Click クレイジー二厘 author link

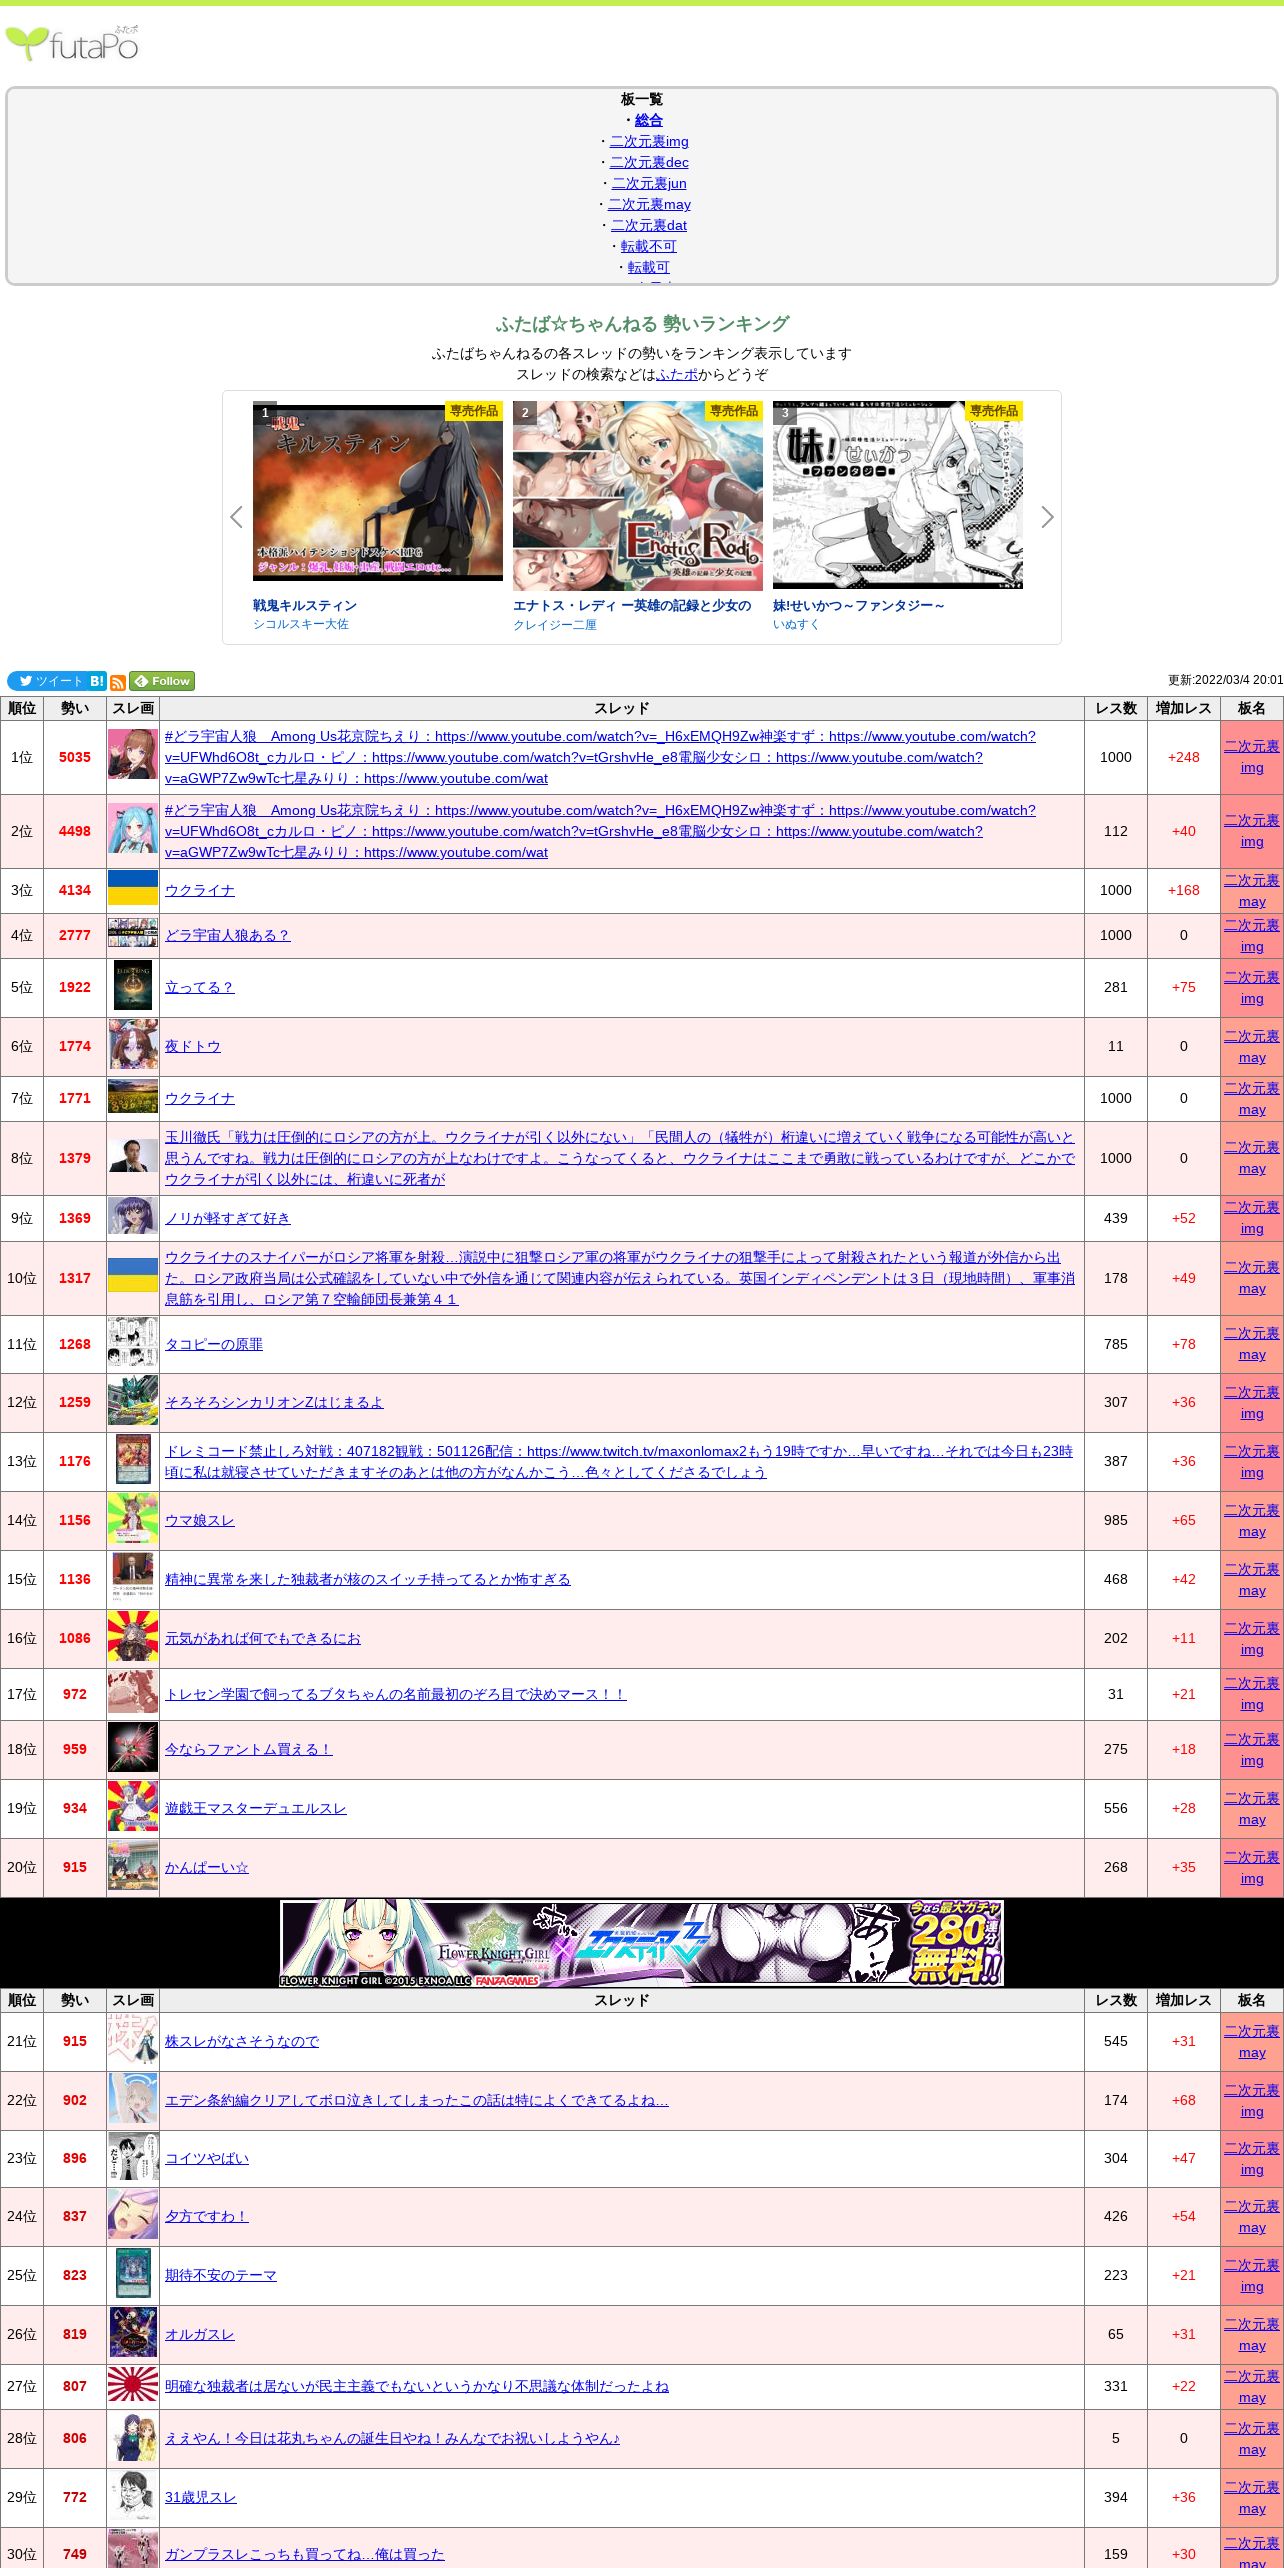555,625
